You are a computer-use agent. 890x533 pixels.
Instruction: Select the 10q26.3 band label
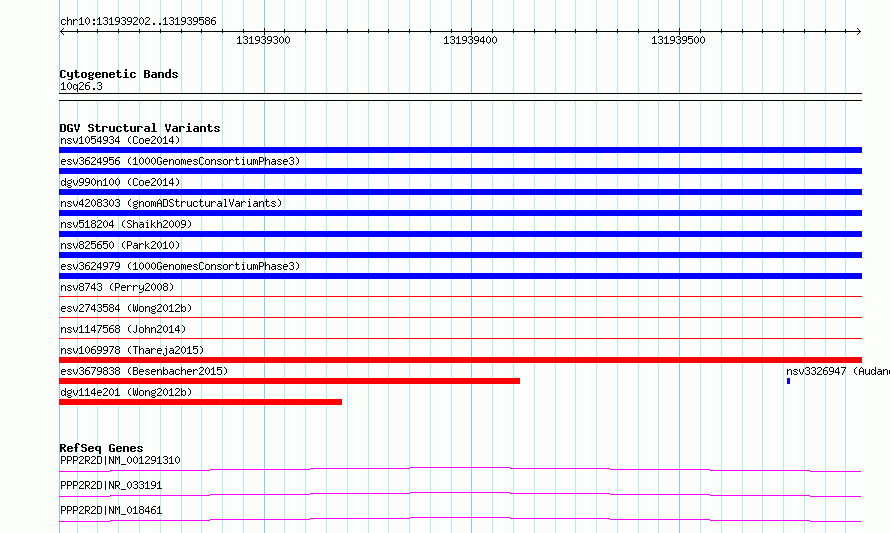point(81,86)
